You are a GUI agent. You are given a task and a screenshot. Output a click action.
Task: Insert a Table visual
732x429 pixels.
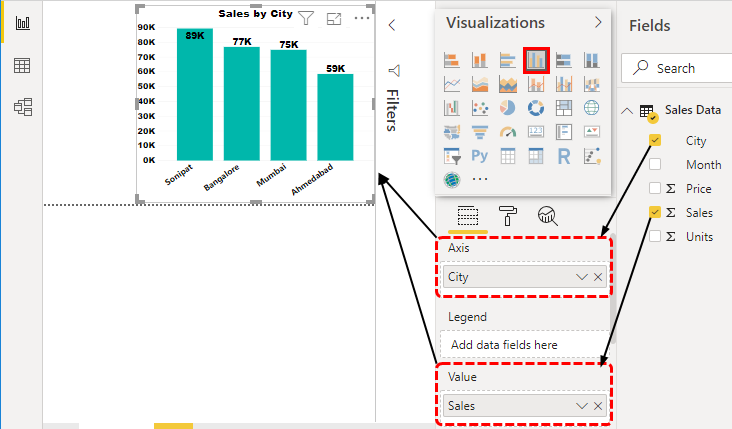point(507,156)
